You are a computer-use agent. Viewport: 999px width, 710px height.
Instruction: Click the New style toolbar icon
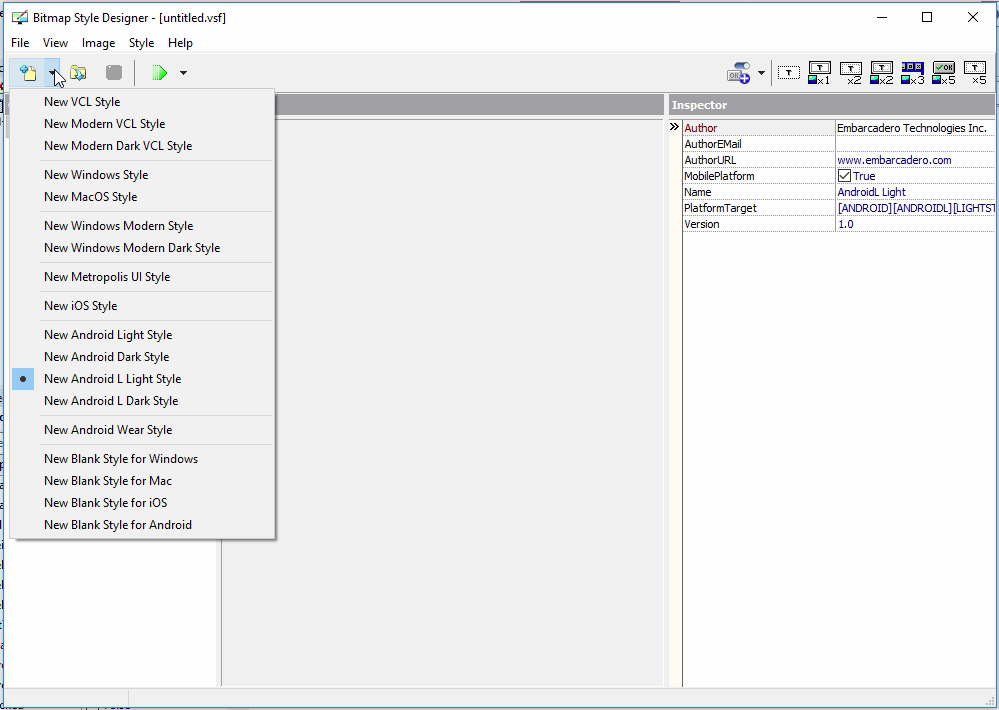[x=27, y=73]
